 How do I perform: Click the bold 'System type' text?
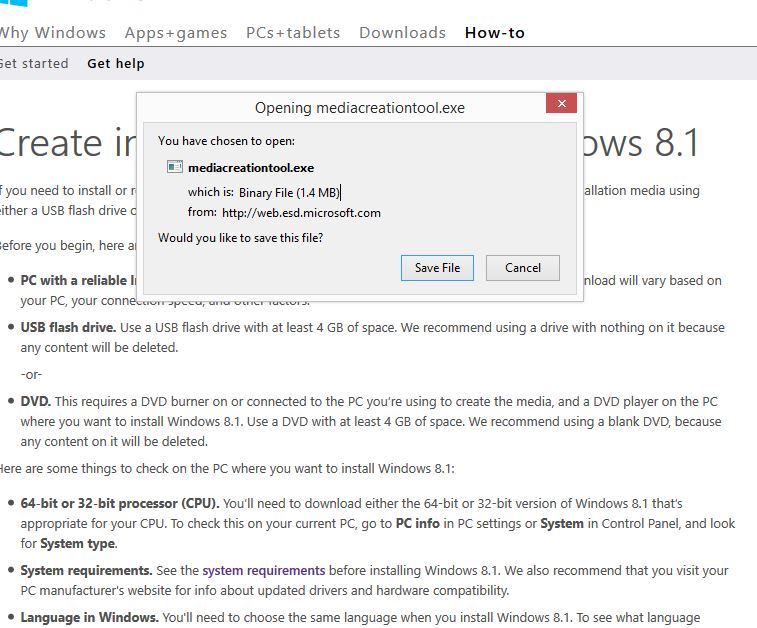click(x=78, y=544)
